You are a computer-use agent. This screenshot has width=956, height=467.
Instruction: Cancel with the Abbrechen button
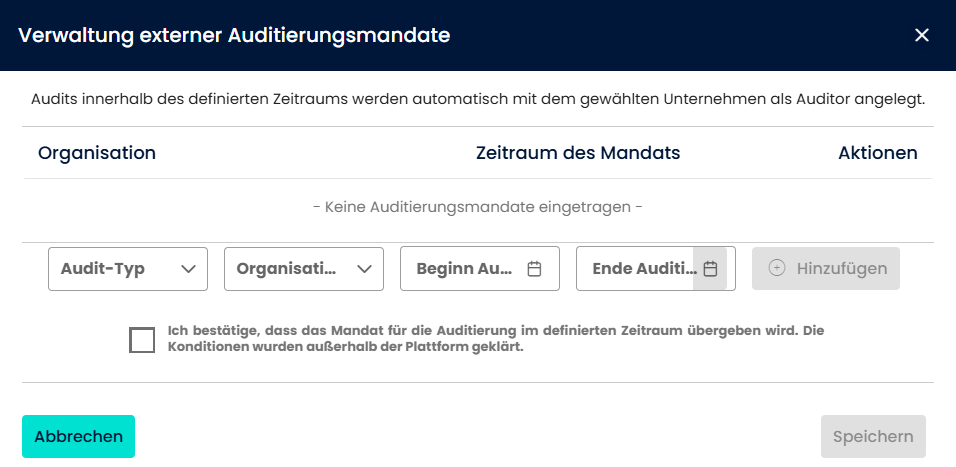(x=78, y=437)
